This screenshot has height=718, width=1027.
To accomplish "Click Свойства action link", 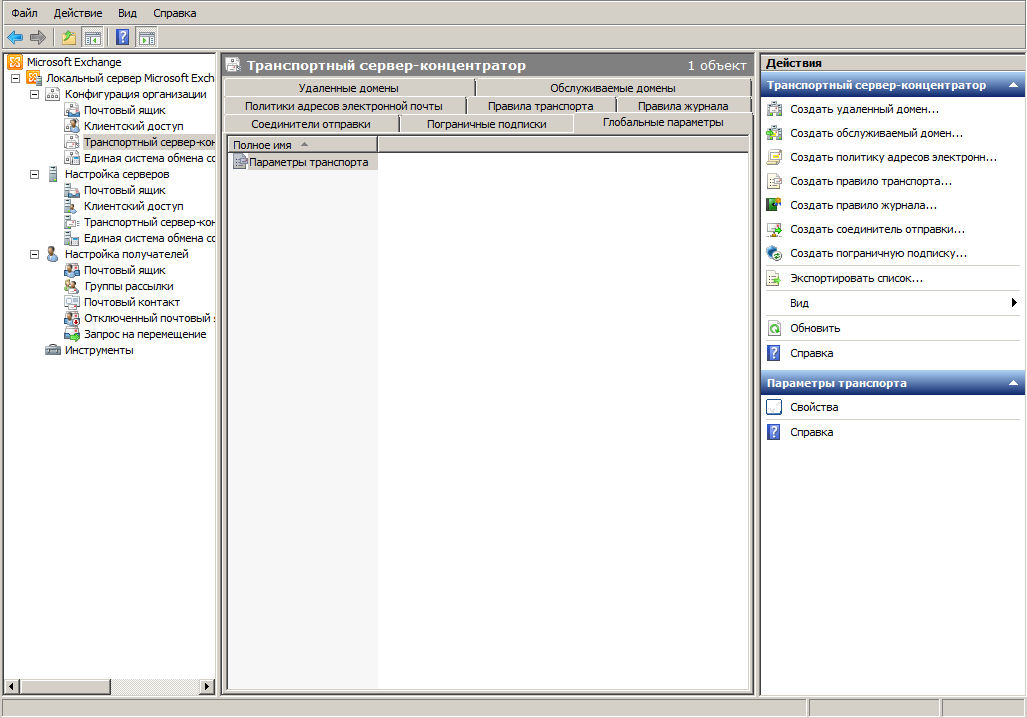I will click(x=814, y=407).
